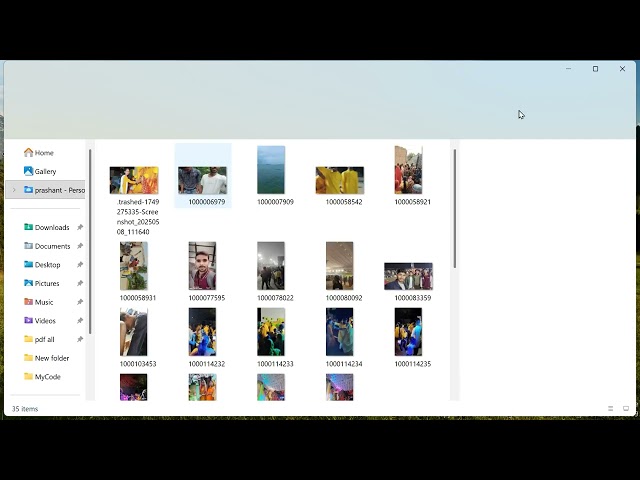Click the pin icon beside Videos
This screenshot has height=480, width=640.
pyautogui.click(x=80, y=321)
